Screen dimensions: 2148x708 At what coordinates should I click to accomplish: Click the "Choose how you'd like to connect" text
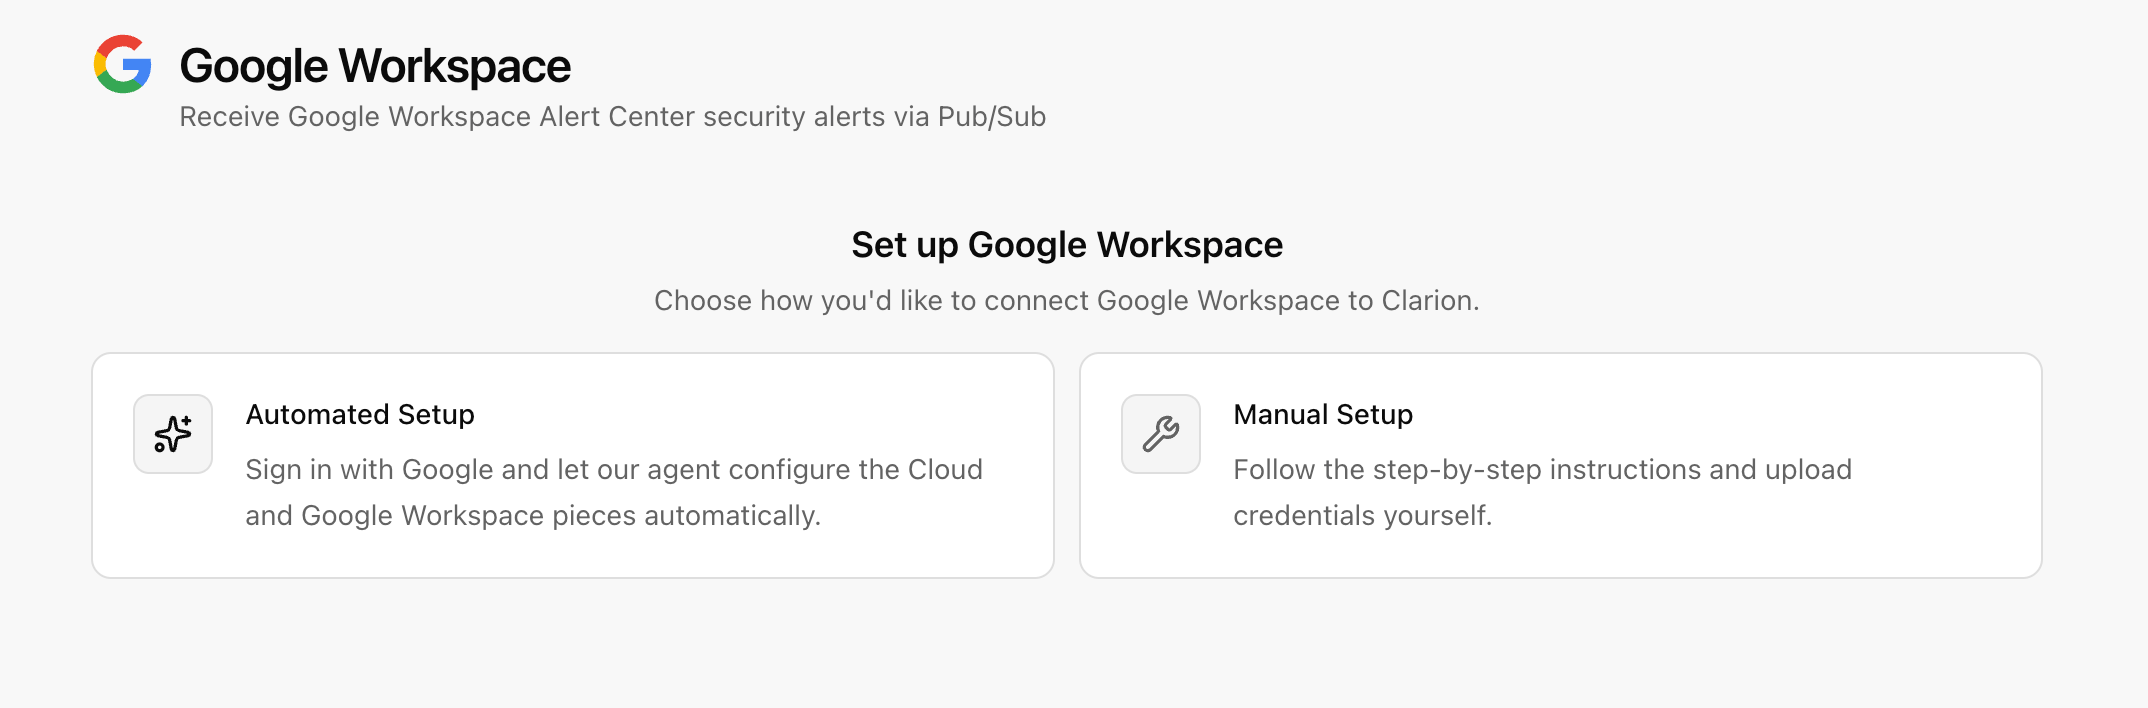(x=1067, y=300)
